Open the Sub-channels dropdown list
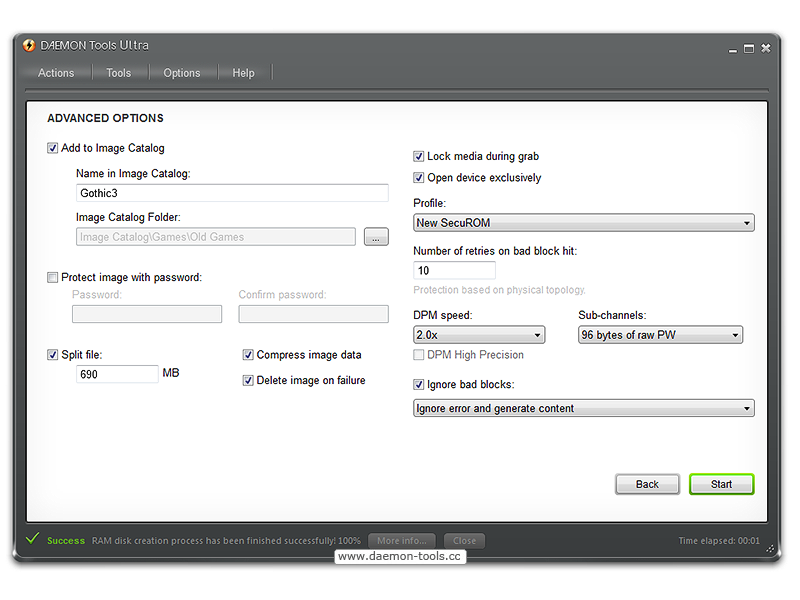Image resolution: width=800 pixels, height=600 pixels. click(660, 335)
